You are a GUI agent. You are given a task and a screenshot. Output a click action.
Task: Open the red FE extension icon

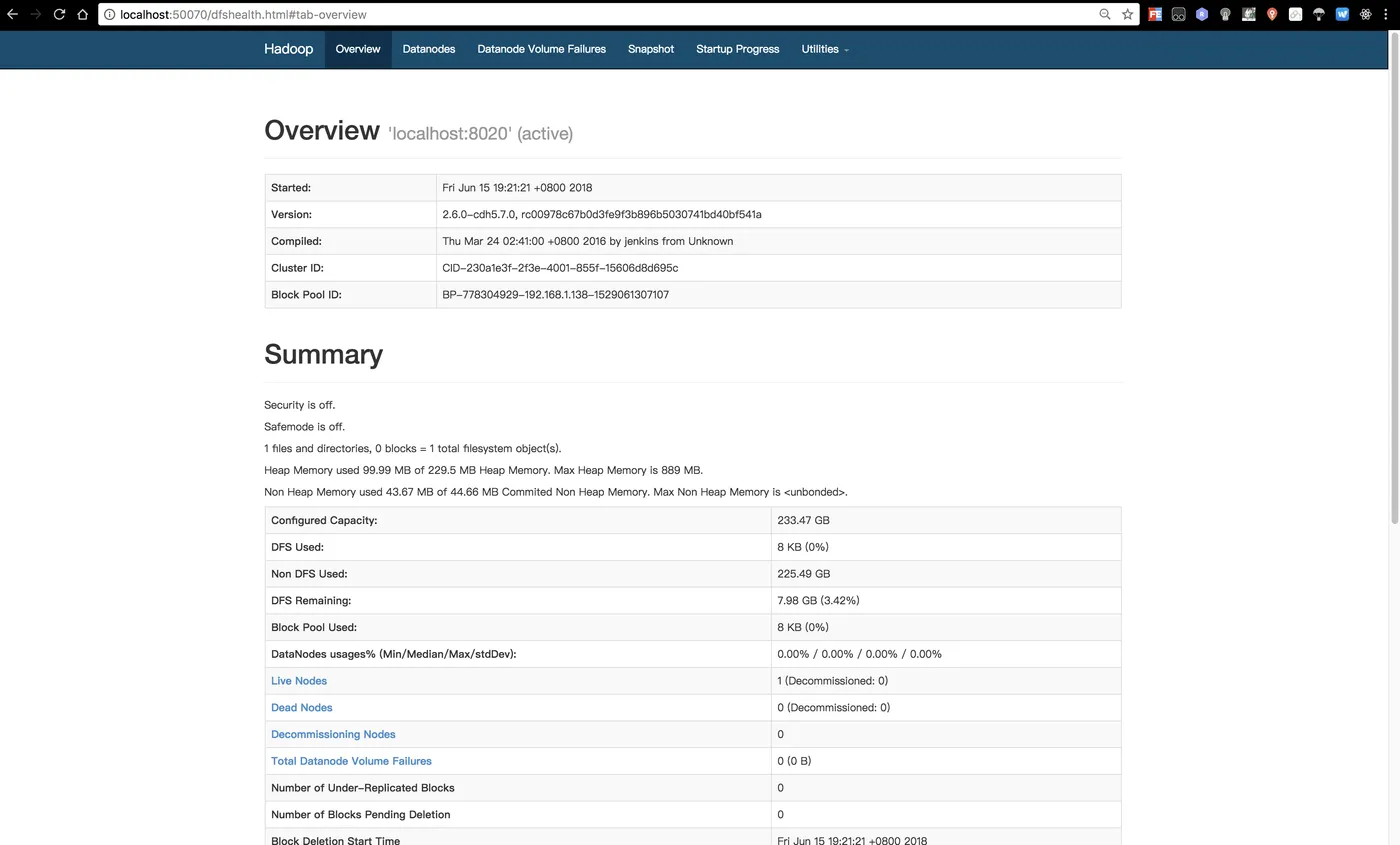1155,14
